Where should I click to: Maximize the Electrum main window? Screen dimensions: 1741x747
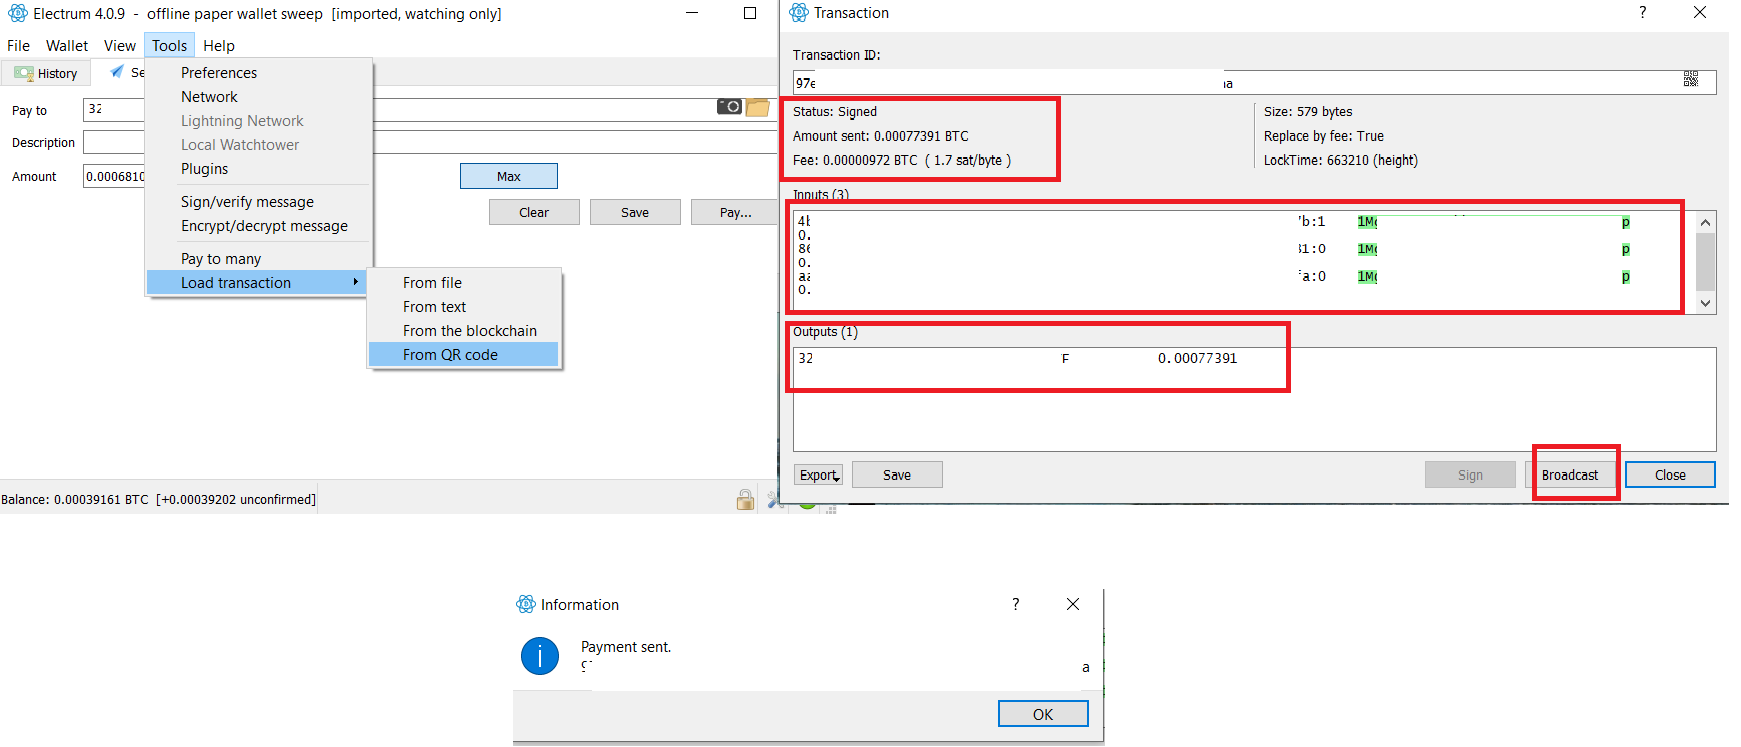point(750,13)
